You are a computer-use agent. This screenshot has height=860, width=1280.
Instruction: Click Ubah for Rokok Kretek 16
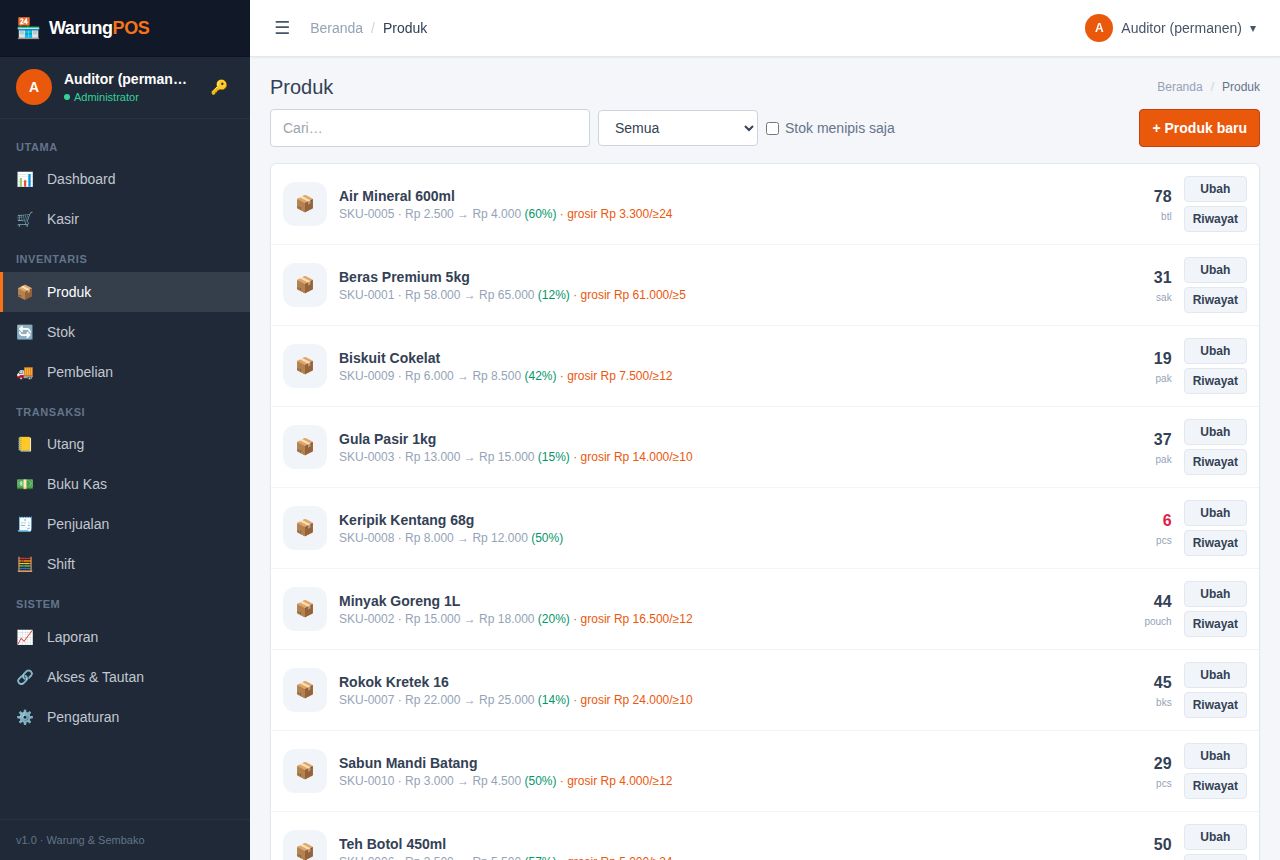click(x=1215, y=675)
